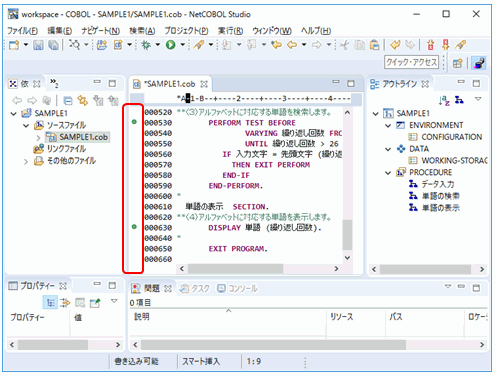Click the クイック・アクセス field
The width and height of the screenshot is (496, 377).
pos(411,62)
